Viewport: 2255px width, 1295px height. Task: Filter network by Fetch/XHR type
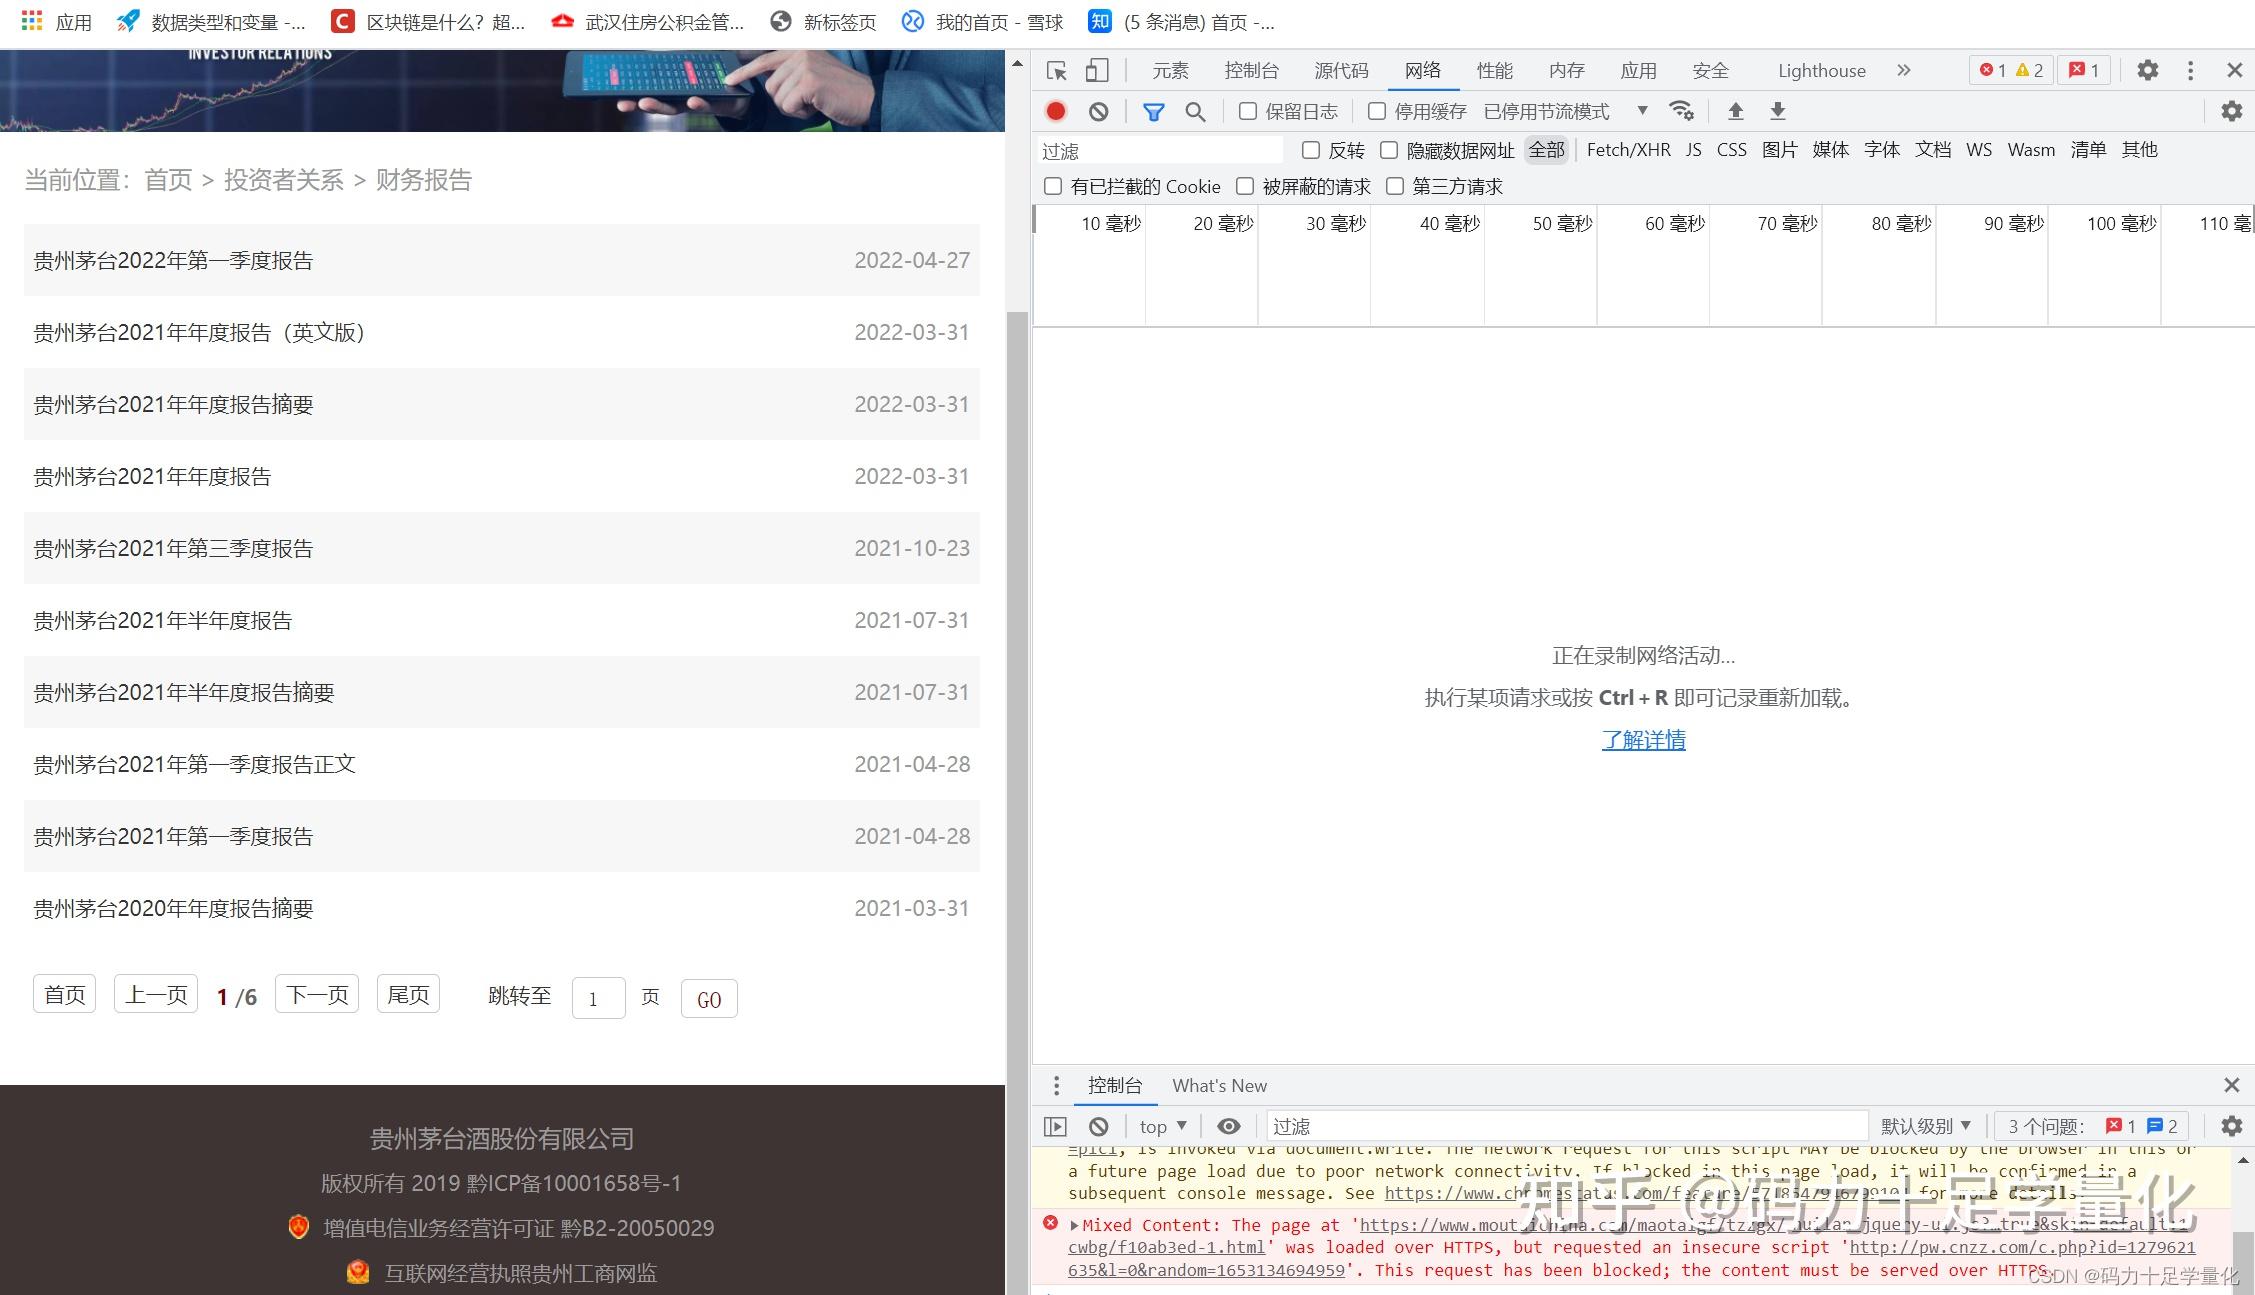tap(1628, 150)
